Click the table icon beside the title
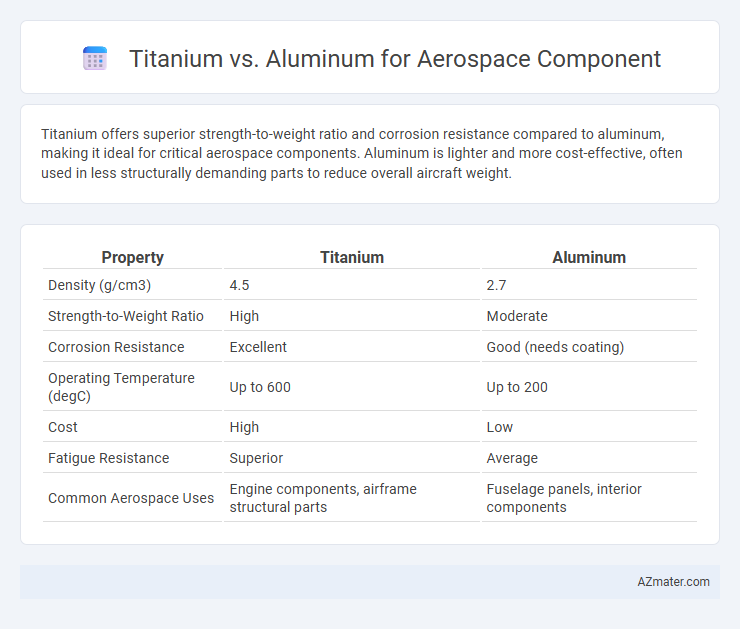The image size is (740, 629). tap(95, 59)
